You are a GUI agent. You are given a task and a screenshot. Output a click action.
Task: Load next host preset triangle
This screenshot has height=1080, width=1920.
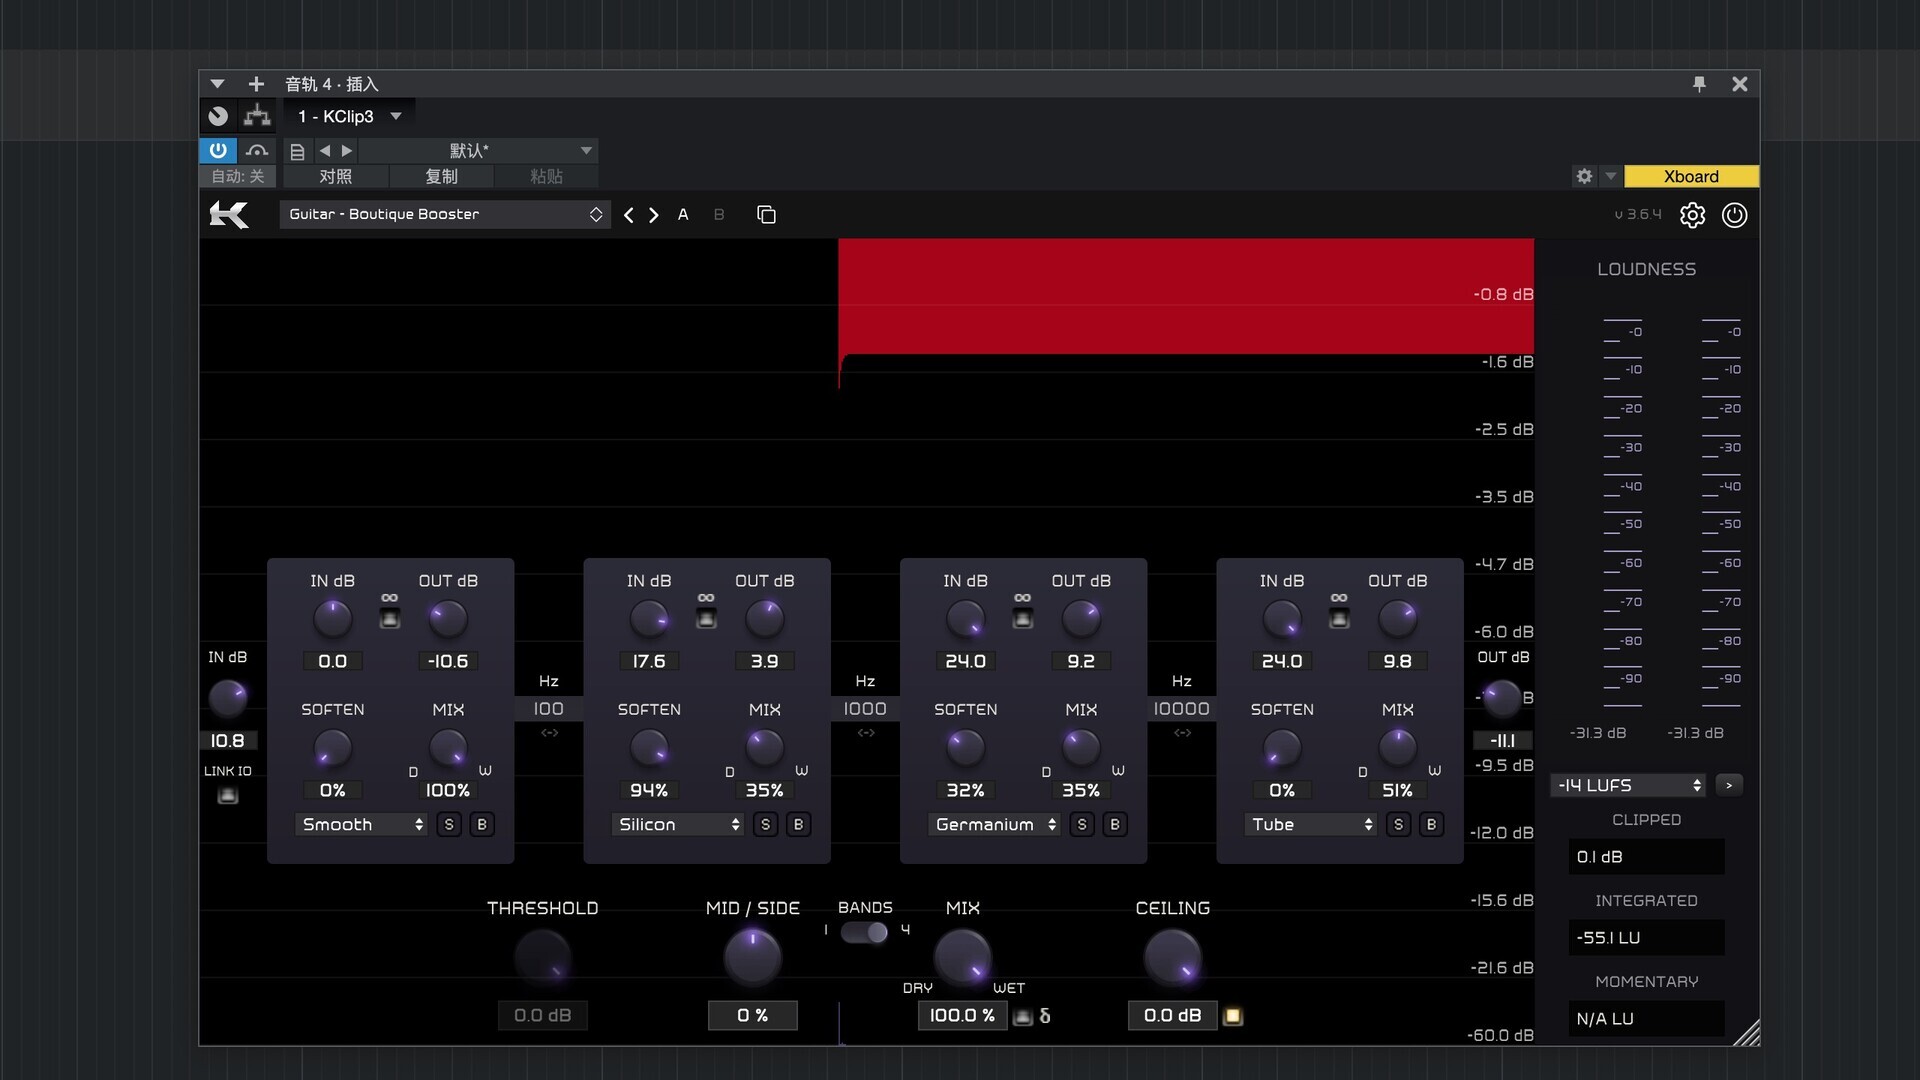(x=347, y=151)
